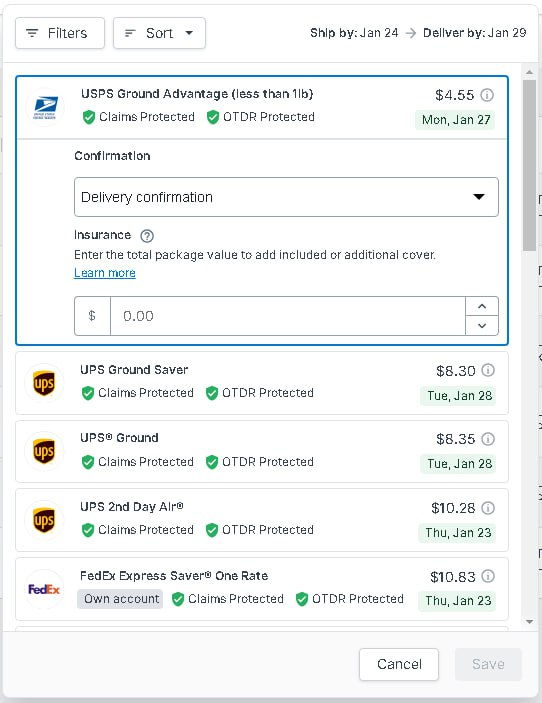Decrease insurance value with down arrow
The height and width of the screenshot is (703, 542).
tap(482, 326)
